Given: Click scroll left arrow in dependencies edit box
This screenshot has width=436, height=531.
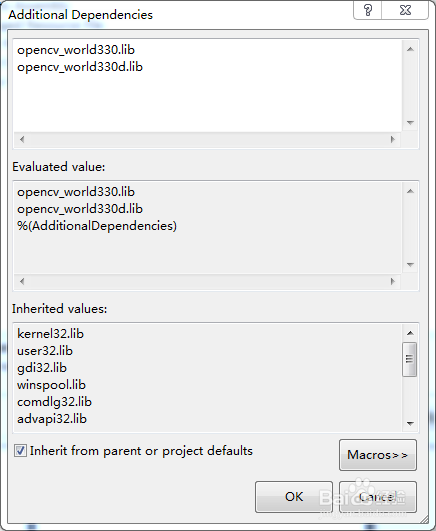Looking at the screenshot, I should click(x=22, y=139).
